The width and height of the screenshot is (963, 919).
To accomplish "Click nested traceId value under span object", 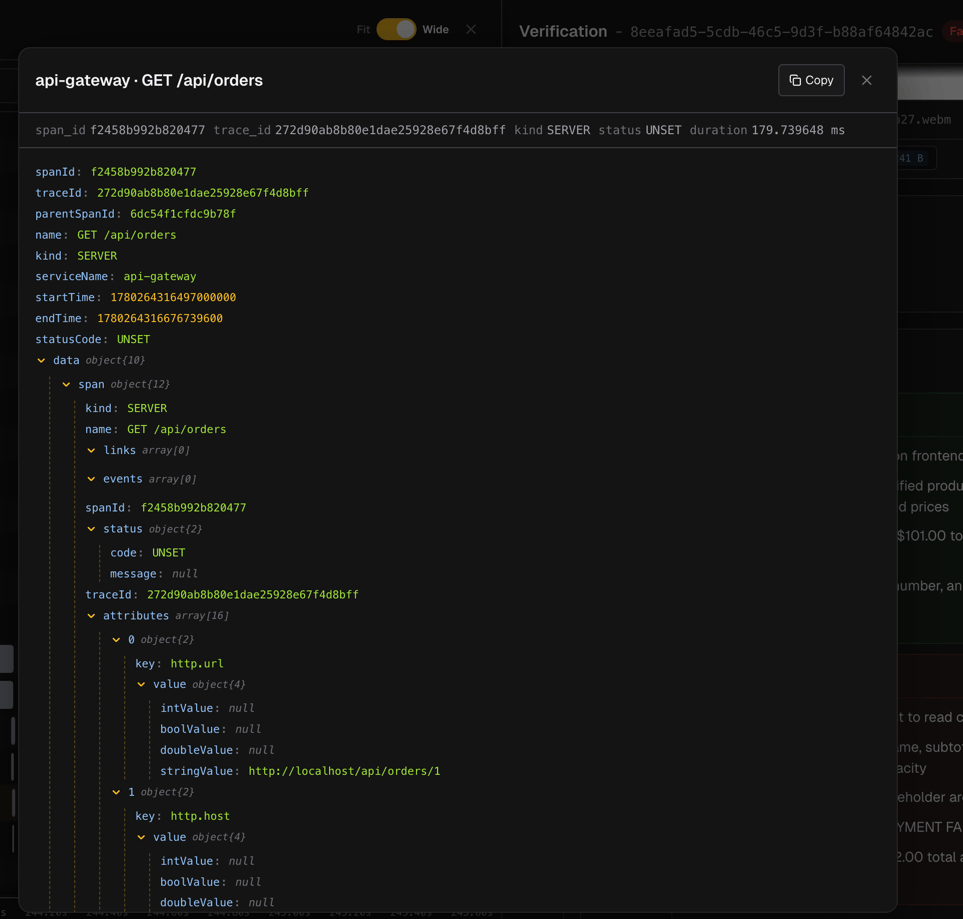I will pos(252,595).
